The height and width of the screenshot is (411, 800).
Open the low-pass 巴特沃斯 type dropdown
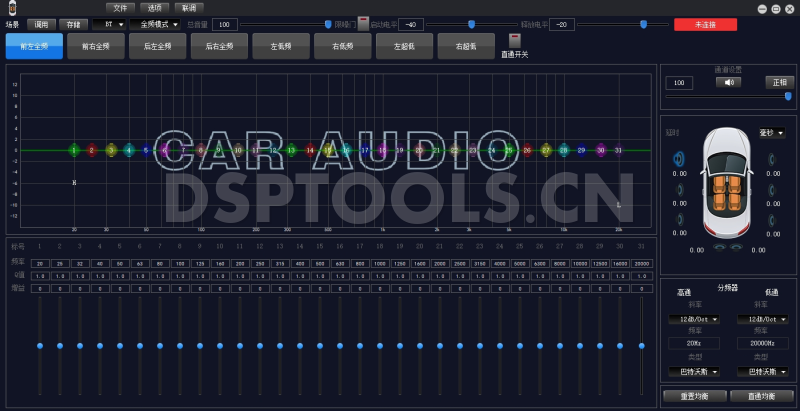point(762,372)
